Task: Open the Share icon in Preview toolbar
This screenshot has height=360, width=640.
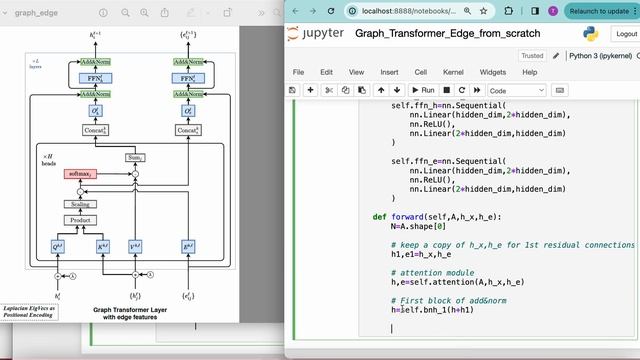Action: [164, 13]
